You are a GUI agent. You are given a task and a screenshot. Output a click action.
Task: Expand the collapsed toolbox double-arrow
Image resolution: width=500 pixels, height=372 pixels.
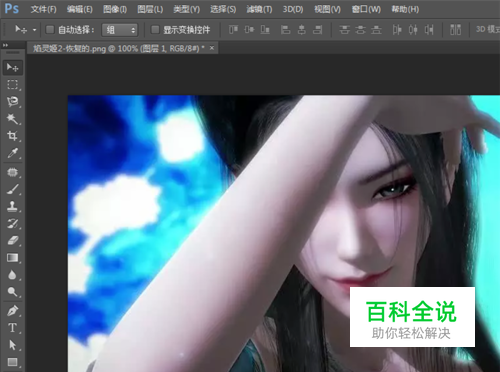click(x=5, y=45)
